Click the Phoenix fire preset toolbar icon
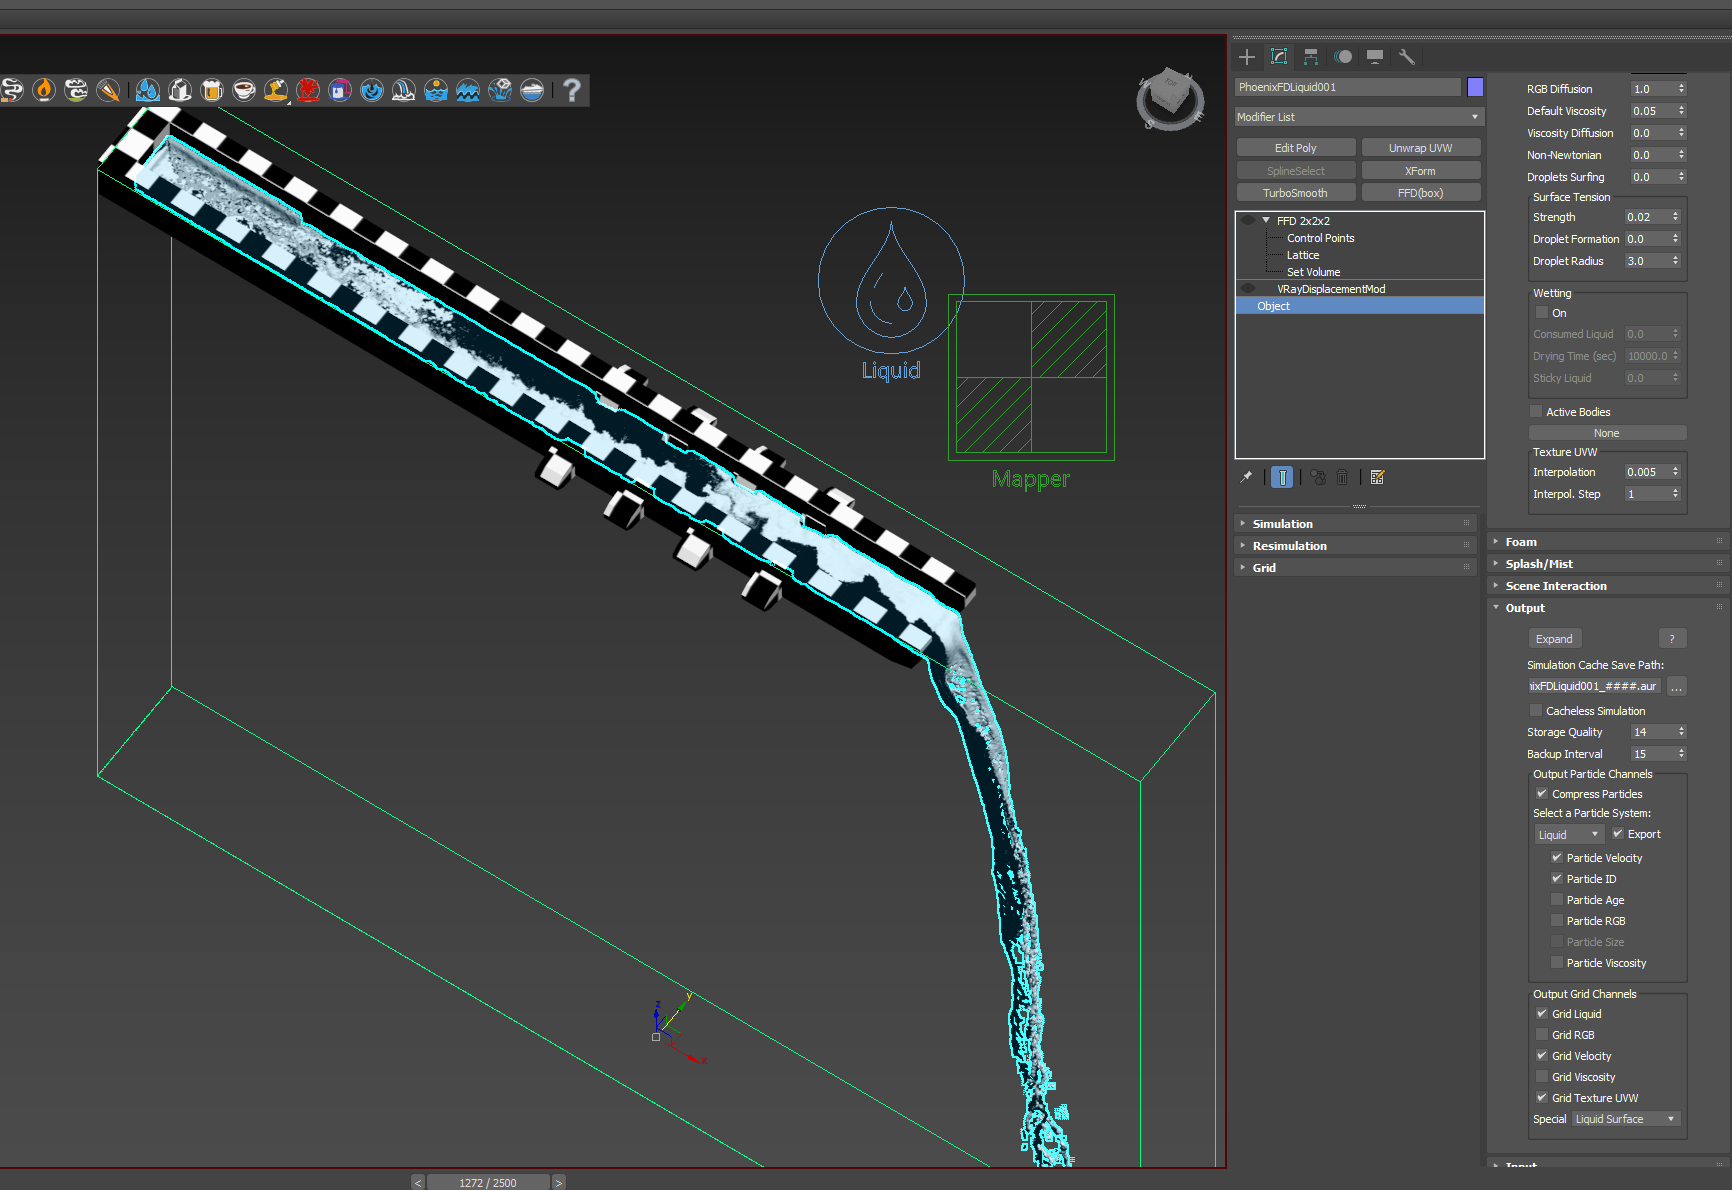1732x1190 pixels. pyautogui.click(x=44, y=90)
